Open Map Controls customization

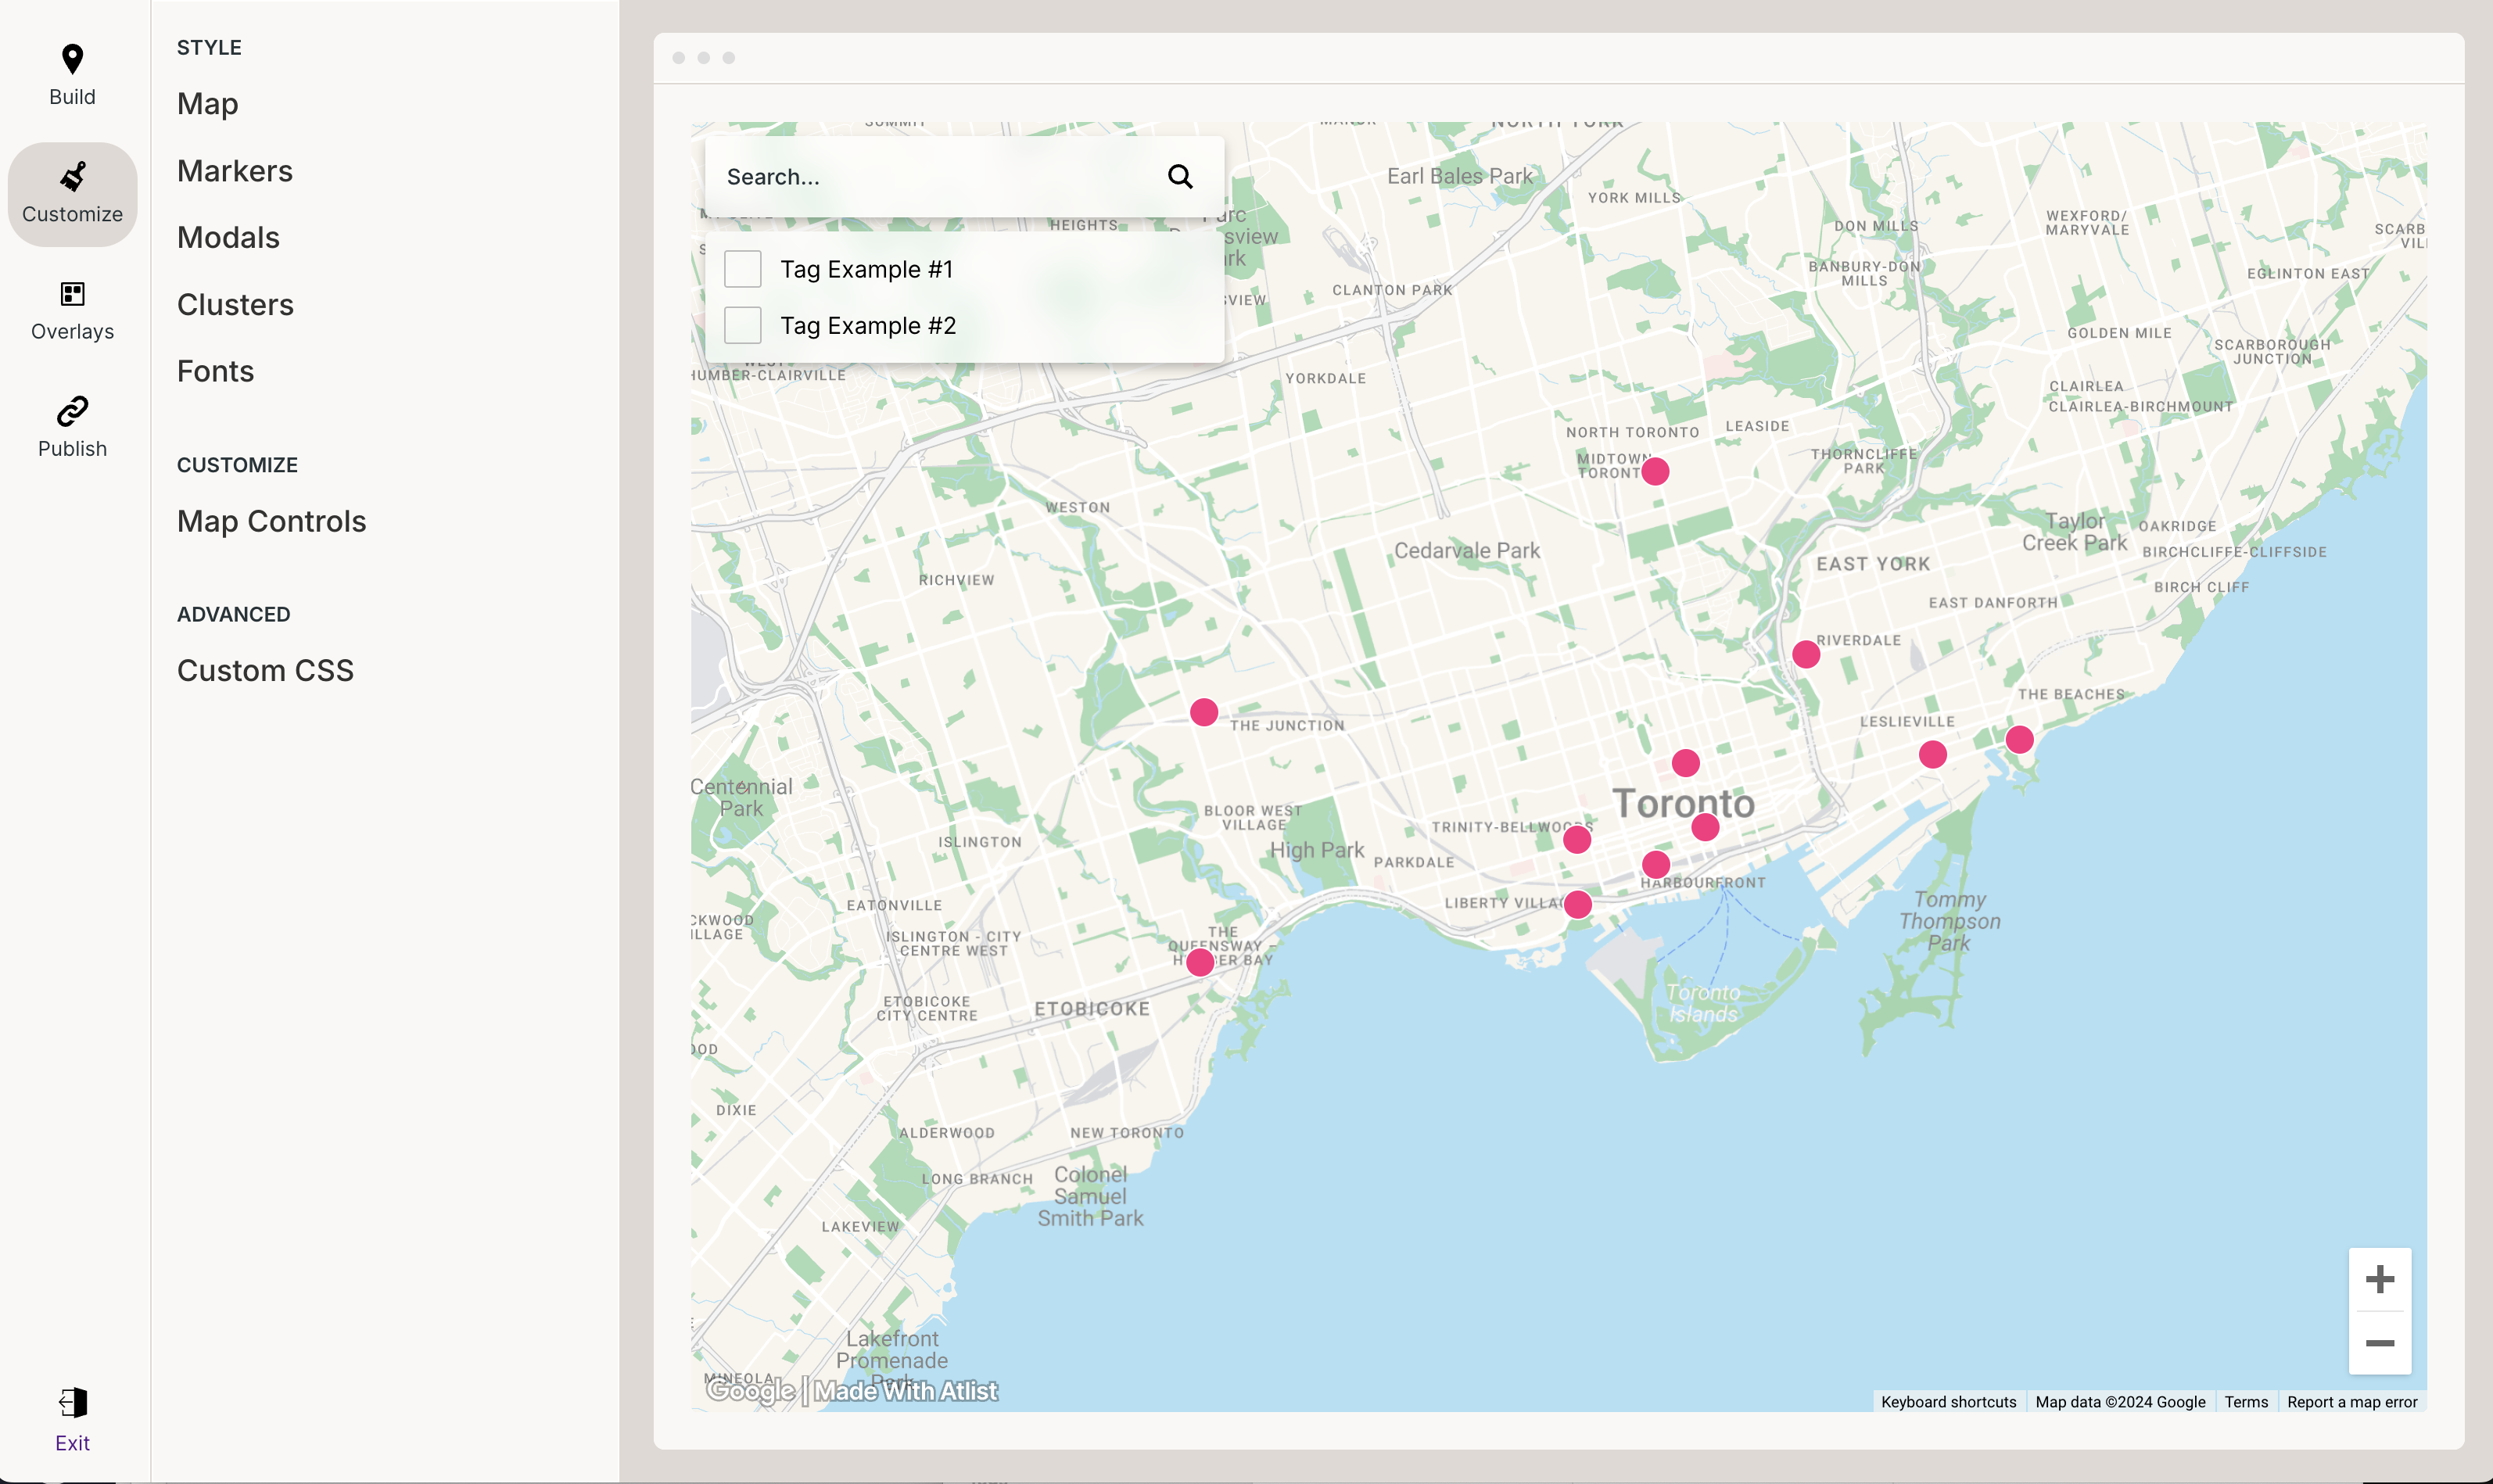click(271, 522)
